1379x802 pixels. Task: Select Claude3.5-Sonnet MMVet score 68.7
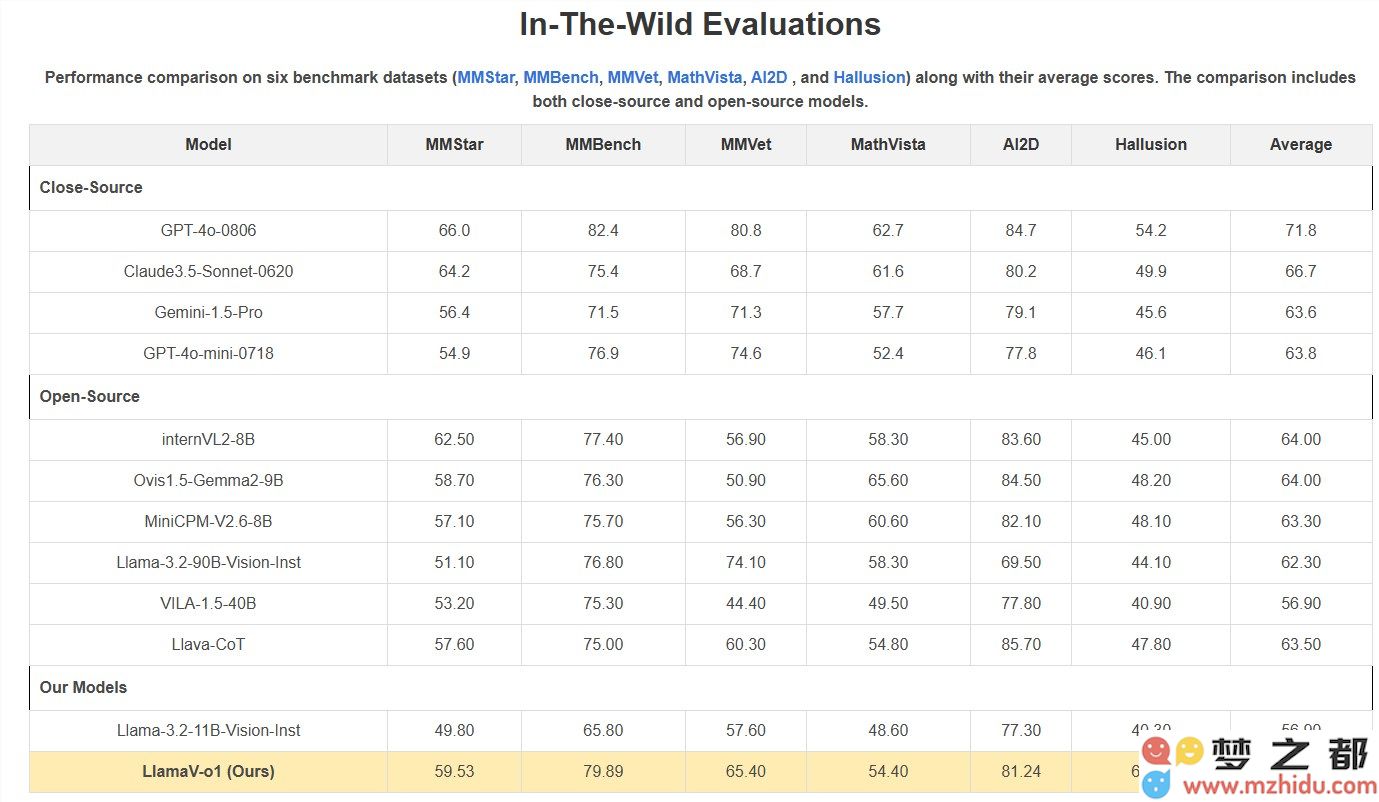click(746, 271)
